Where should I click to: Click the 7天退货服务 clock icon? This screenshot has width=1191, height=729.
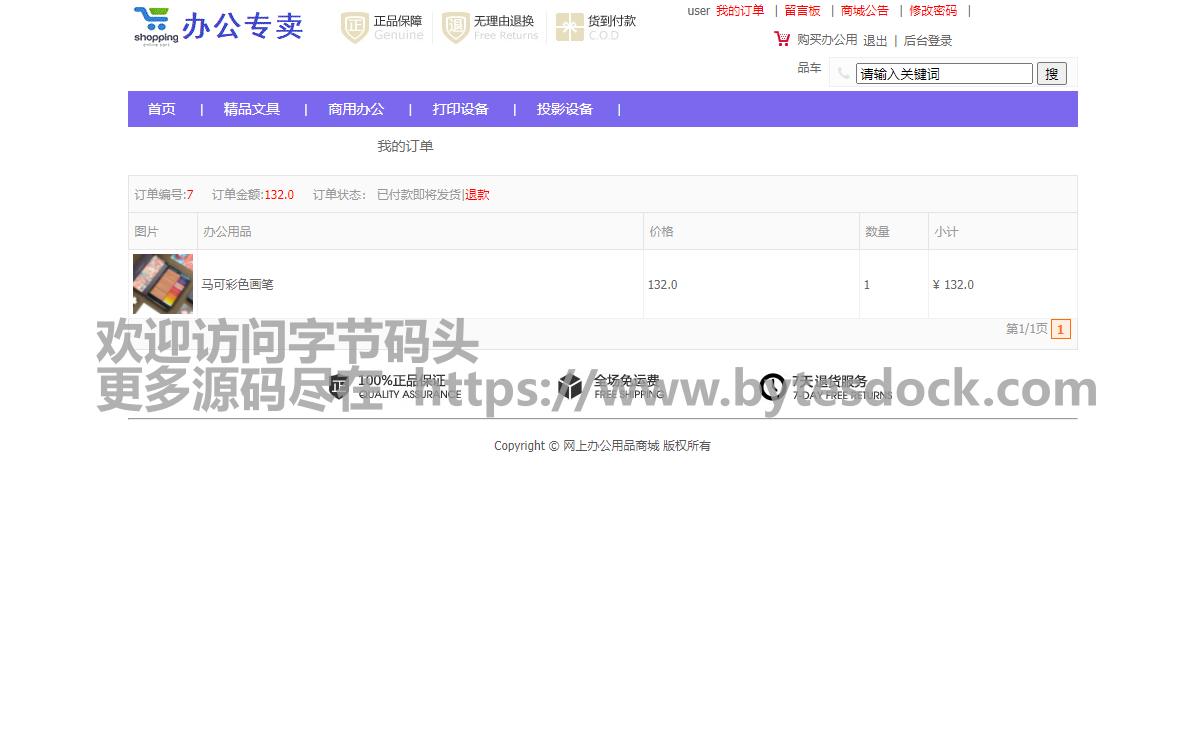click(772, 386)
